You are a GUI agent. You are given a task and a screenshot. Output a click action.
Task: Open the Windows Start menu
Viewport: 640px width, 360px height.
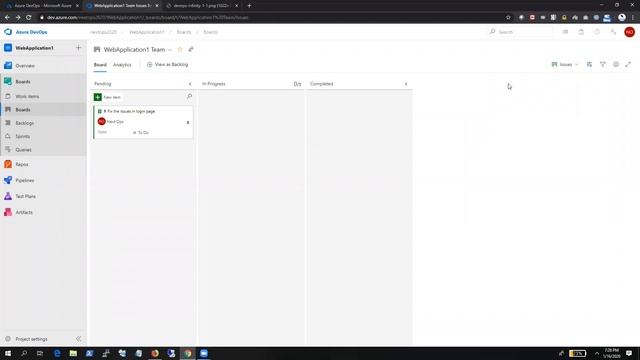pos(8,353)
